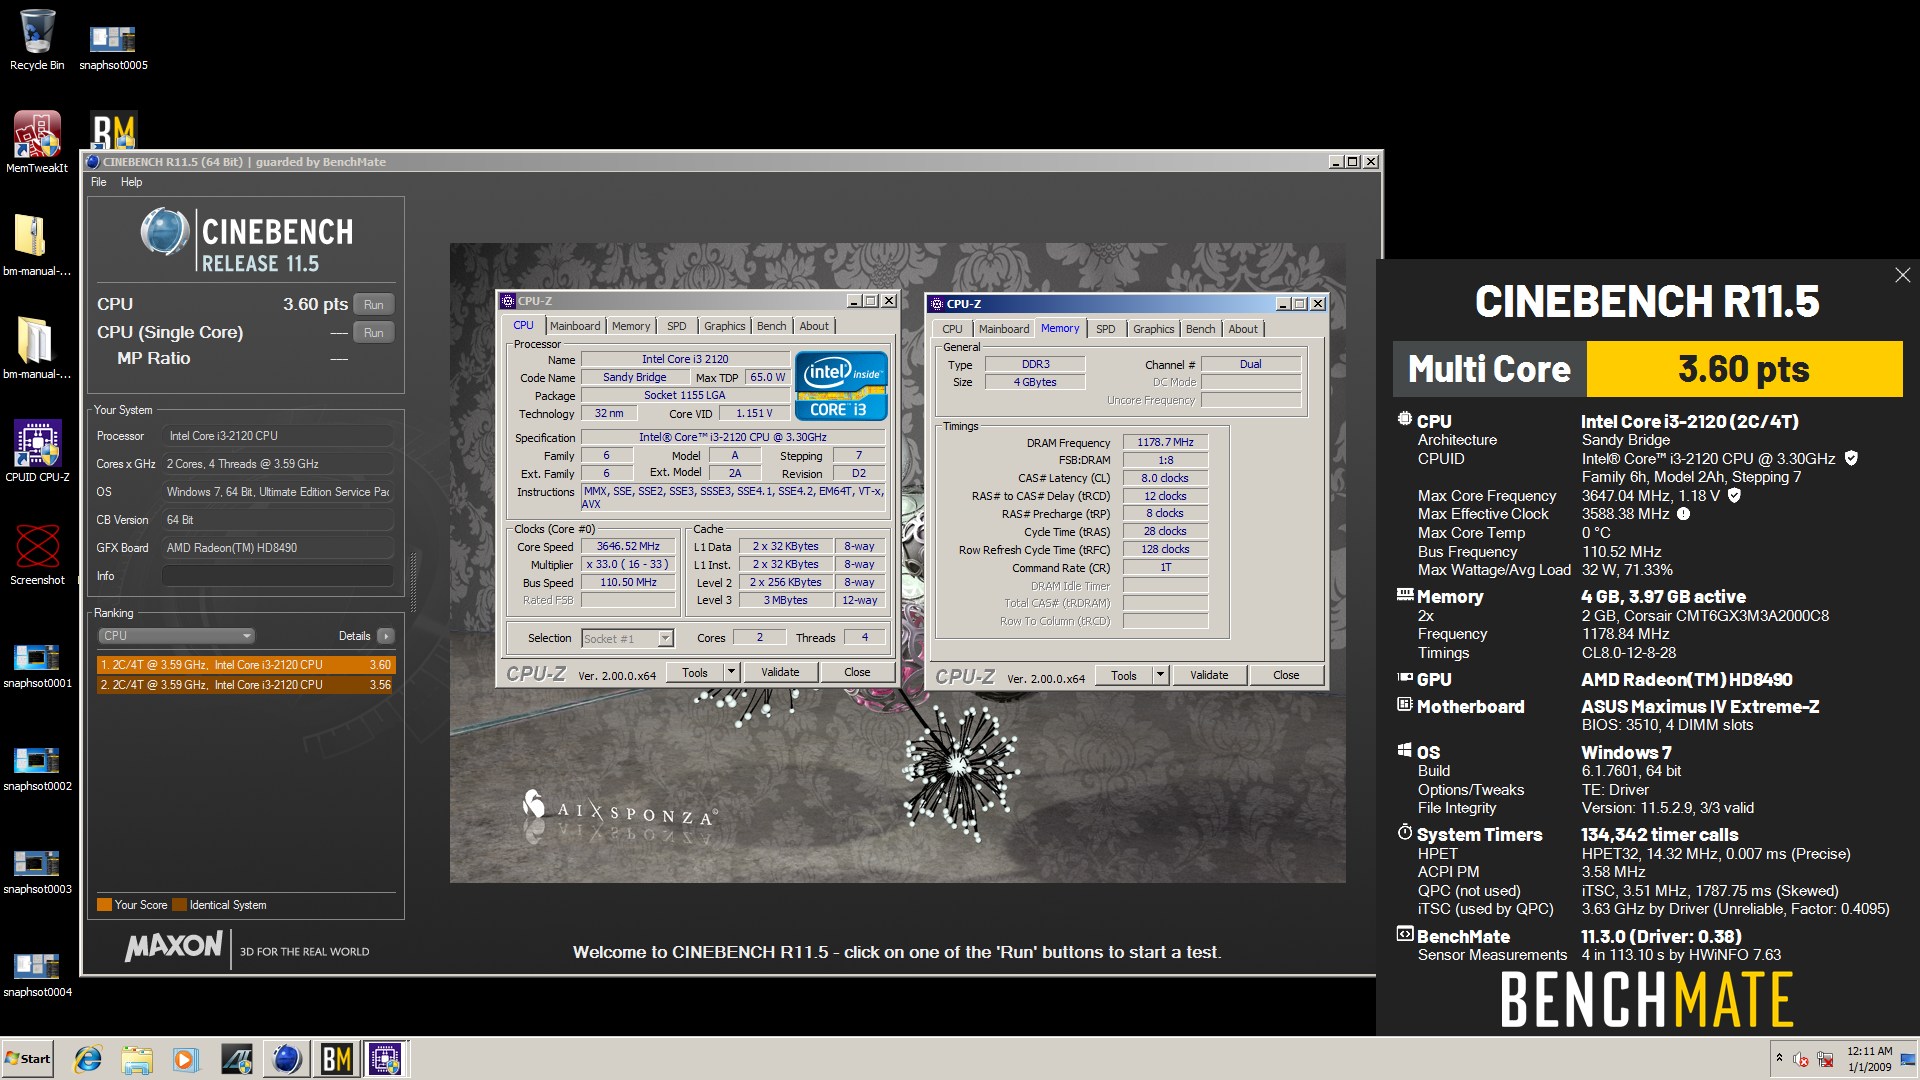This screenshot has width=1920, height=1080.
Task: Open the Ranking CPU dropdown
Action: (x=176, y=636)
